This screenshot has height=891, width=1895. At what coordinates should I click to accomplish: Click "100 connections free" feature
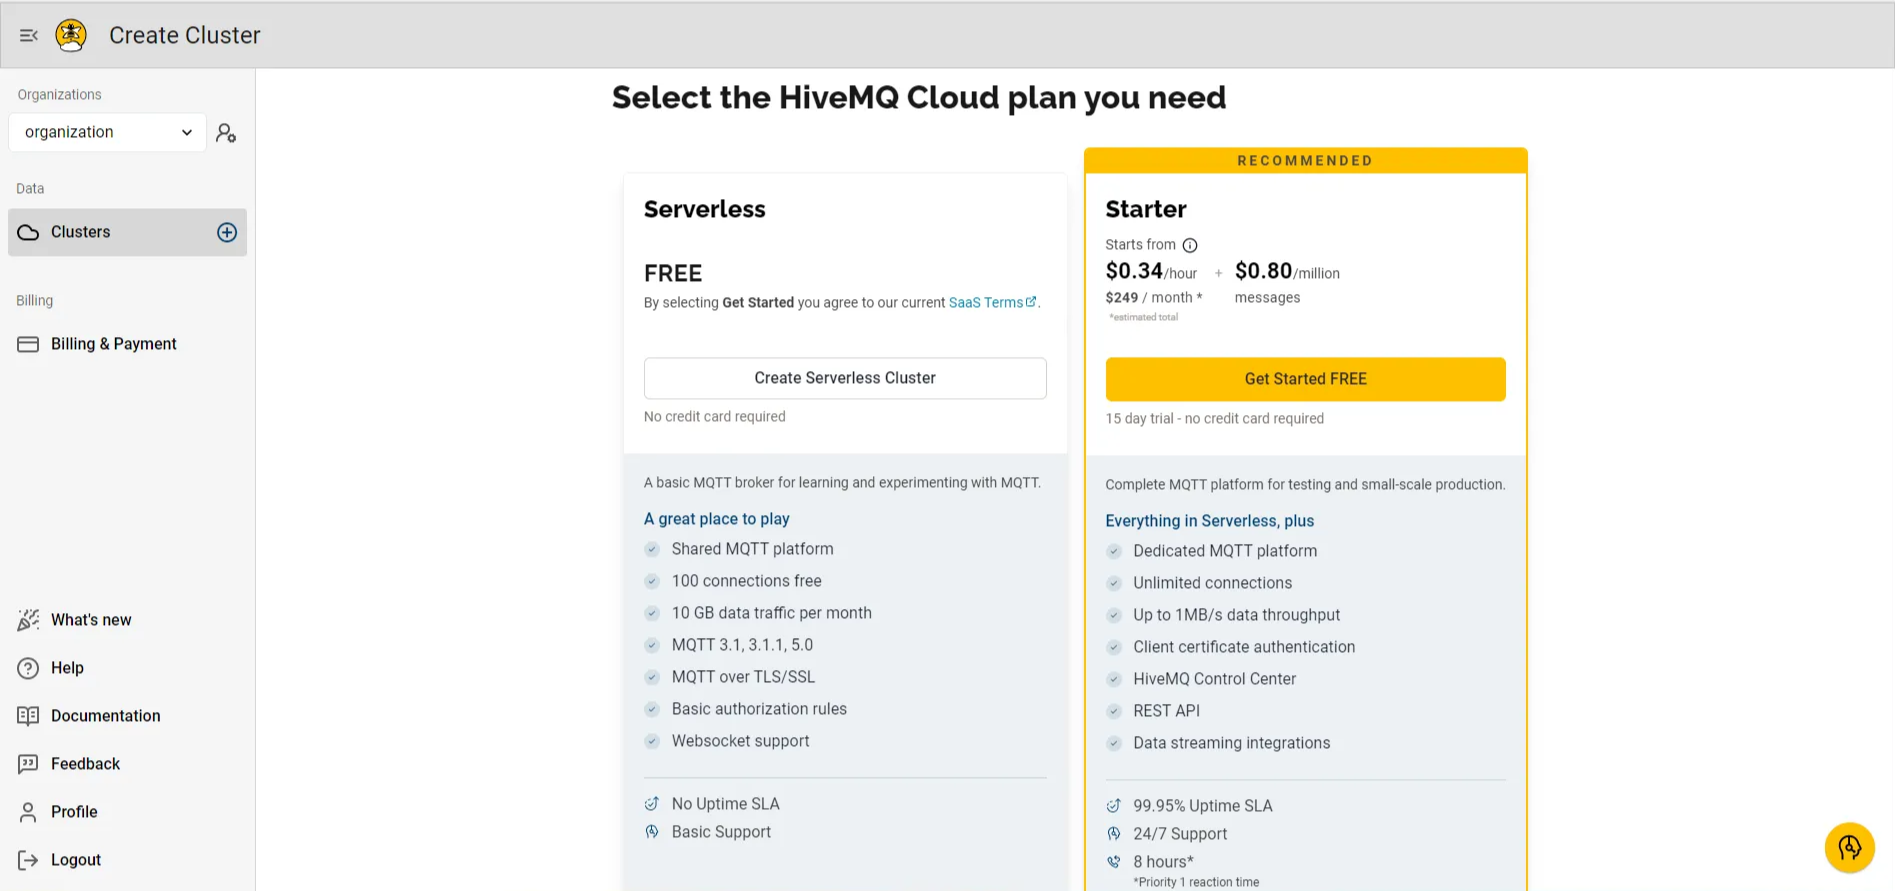click(x=746, y=581)
